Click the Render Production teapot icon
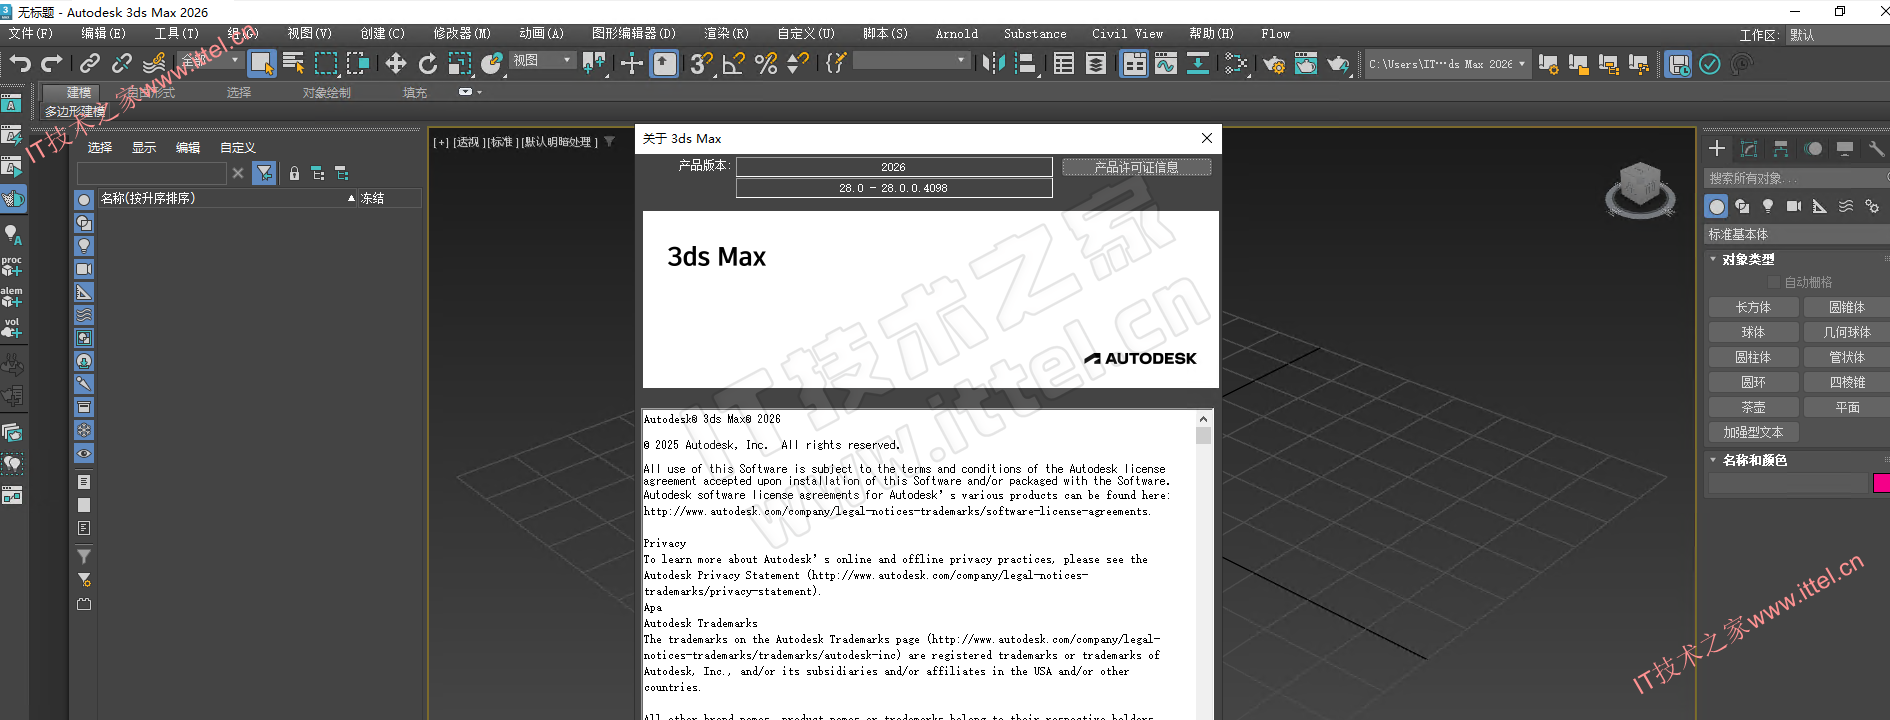 point(1338,64)
